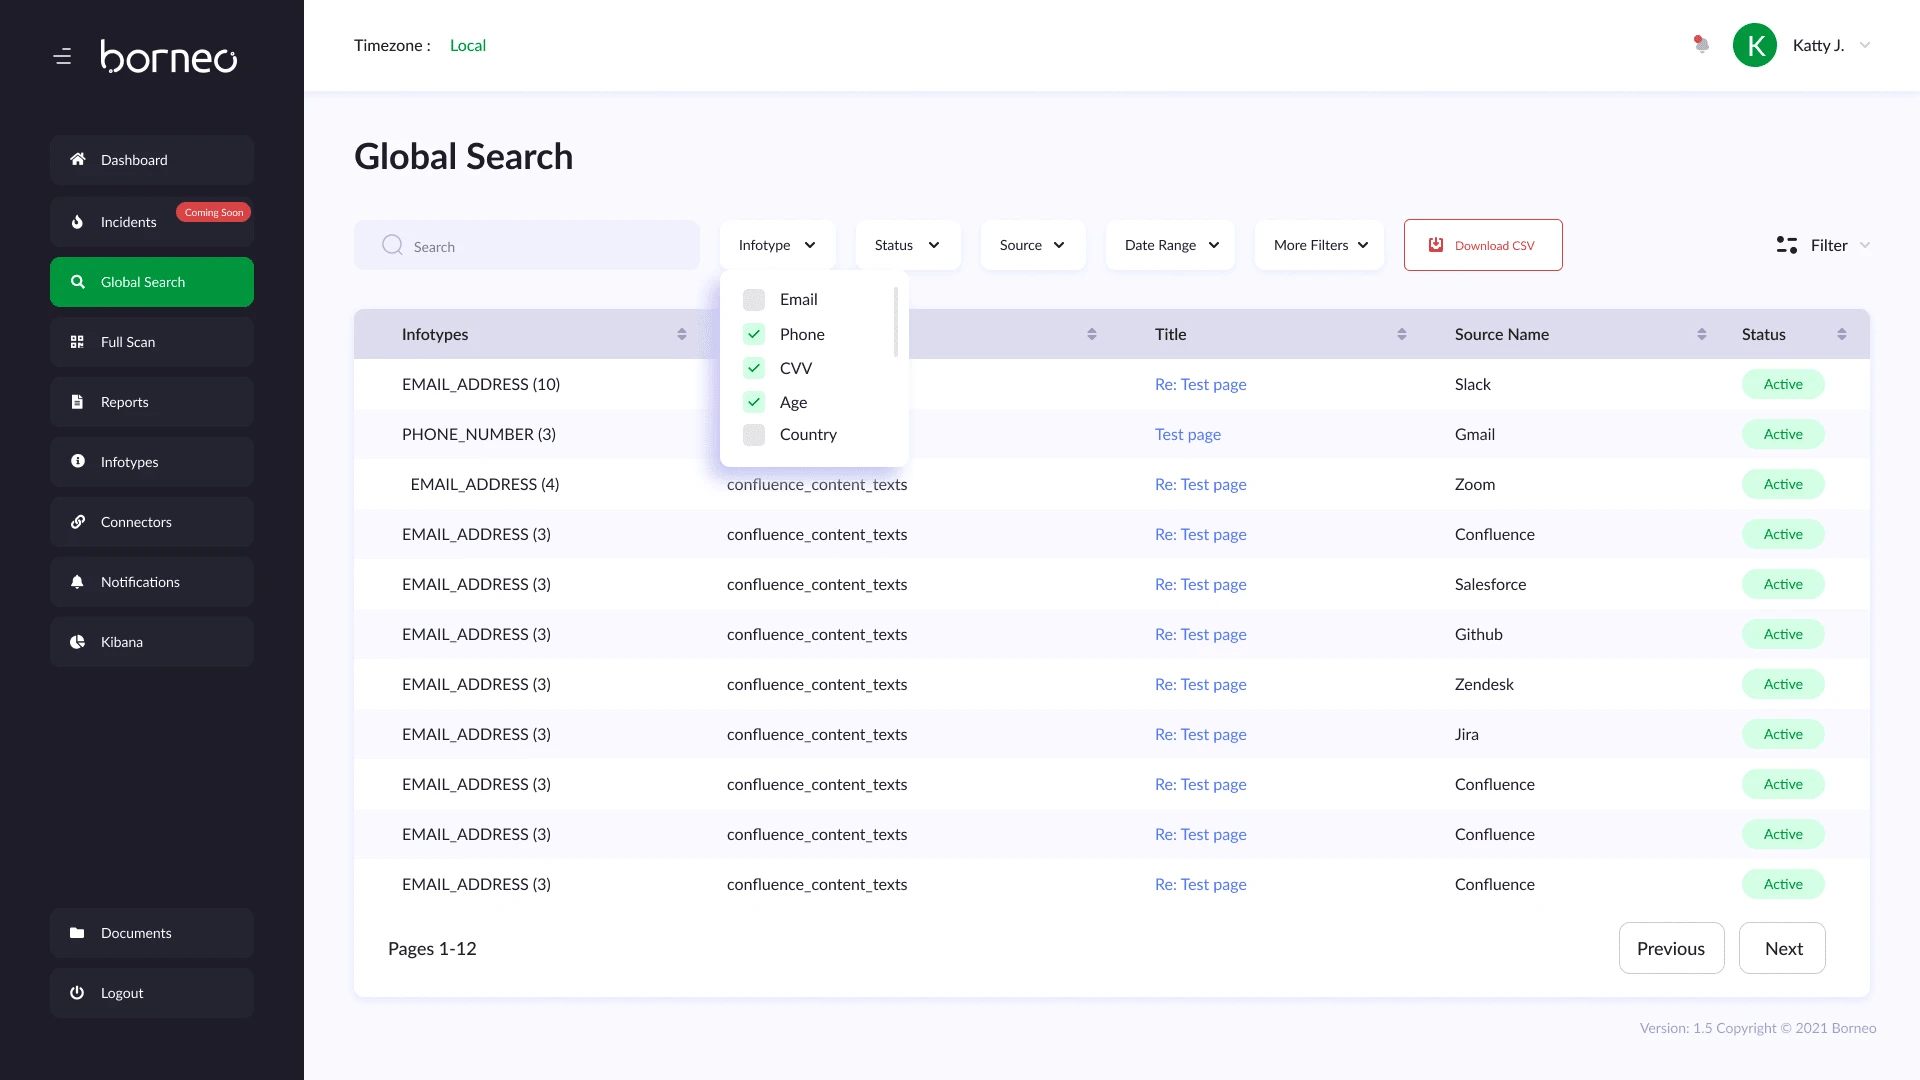This screenshot has width=1920, height=1080.
Task: Expand the More Filters dropdown
Action: 1320,245
